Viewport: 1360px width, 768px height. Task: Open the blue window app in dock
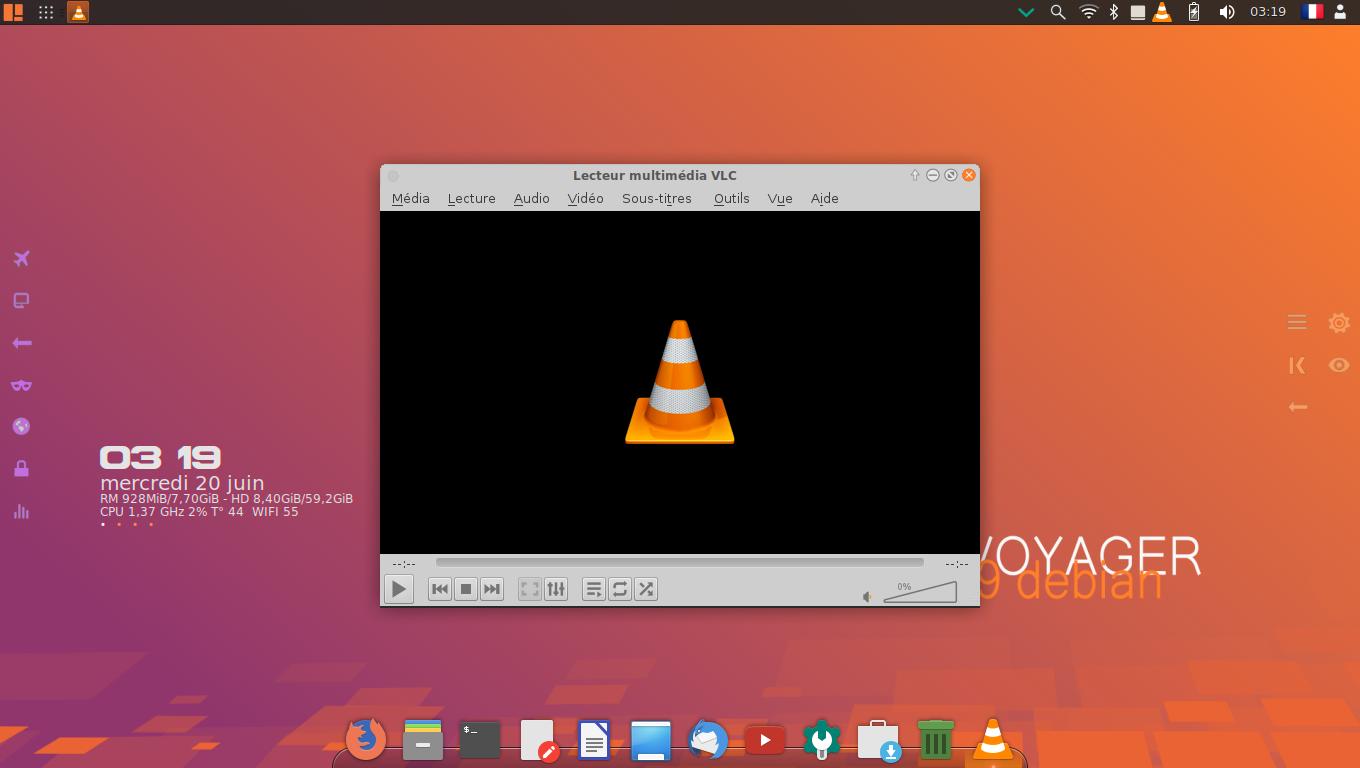tap(651, 741)
